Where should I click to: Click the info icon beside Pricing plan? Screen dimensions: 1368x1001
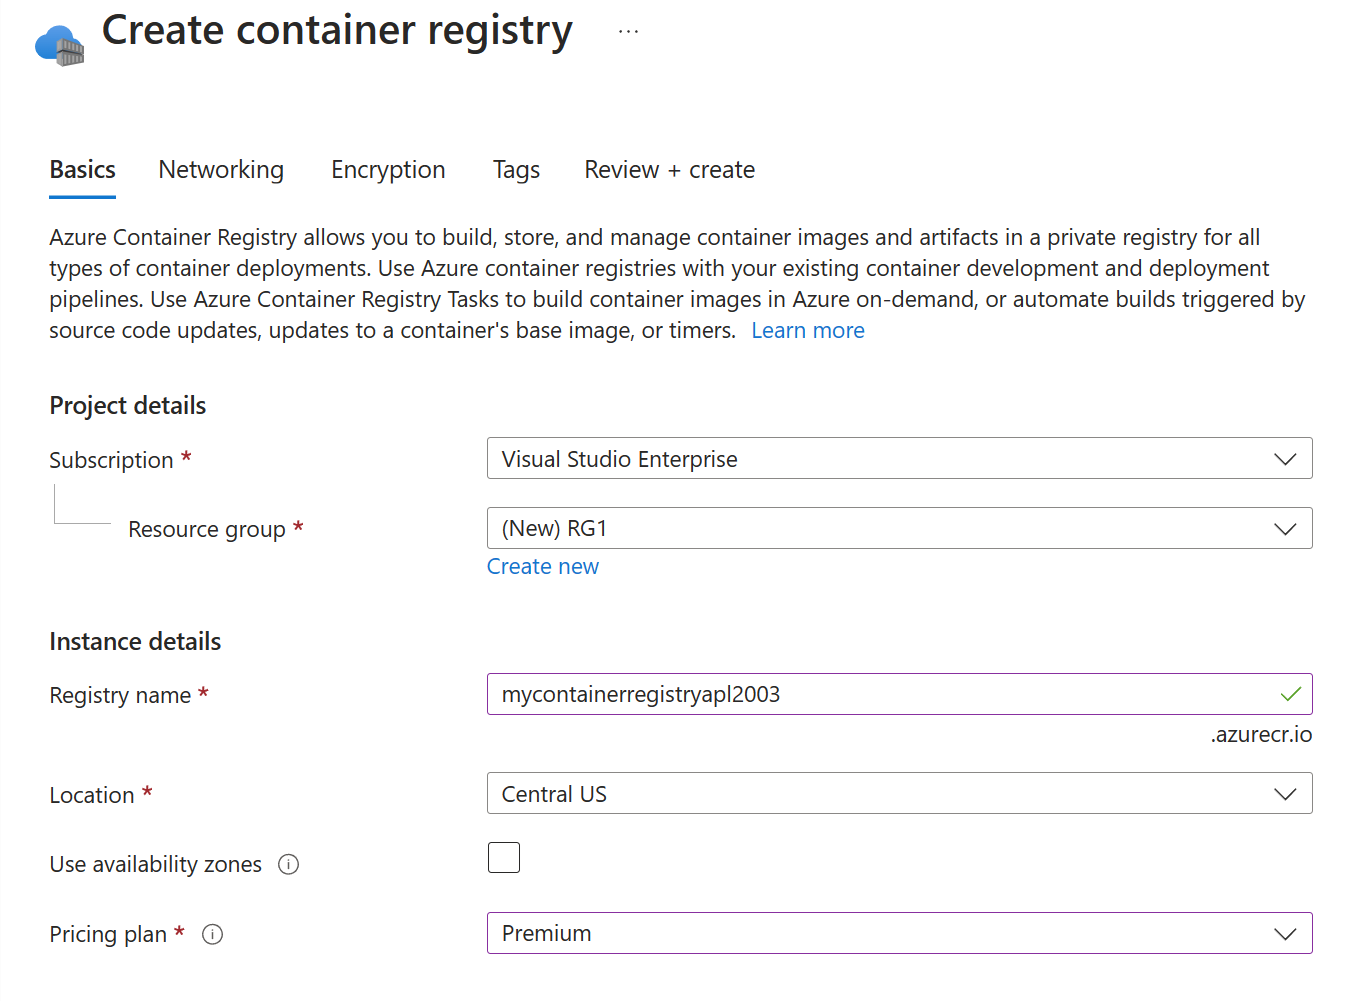click(x=212, y=934)
